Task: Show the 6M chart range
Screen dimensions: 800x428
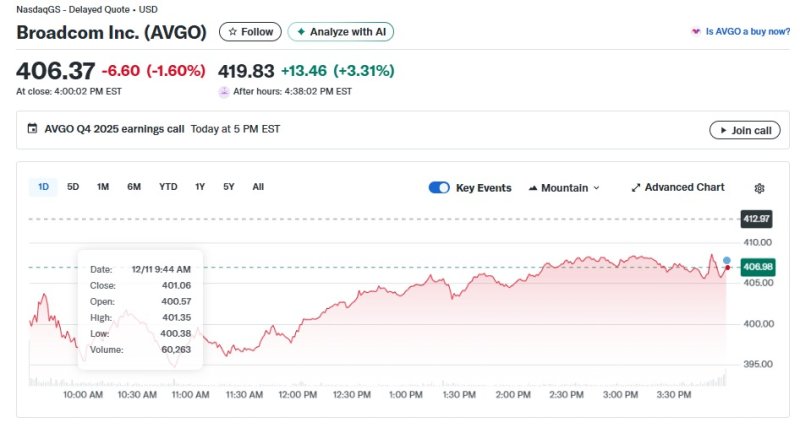Action: (x=134, y=187)
